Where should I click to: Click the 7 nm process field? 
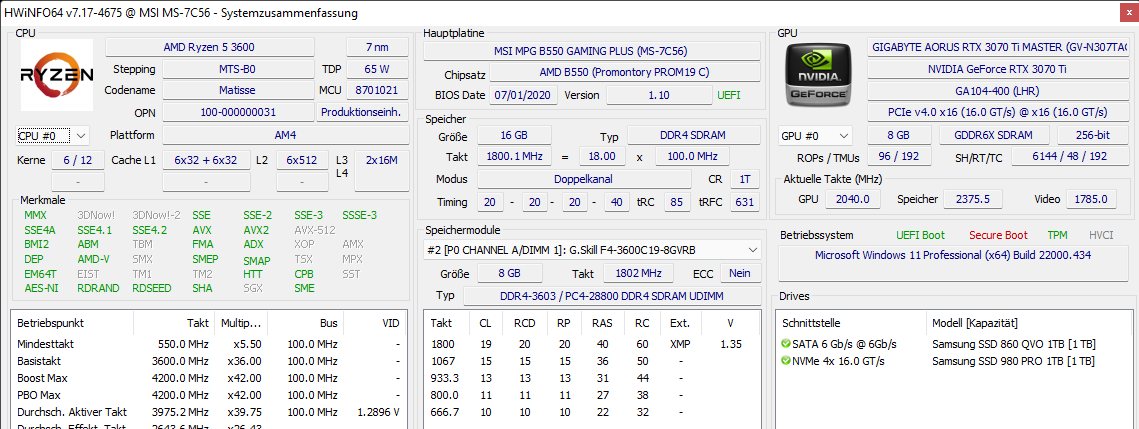click(377, 47)
